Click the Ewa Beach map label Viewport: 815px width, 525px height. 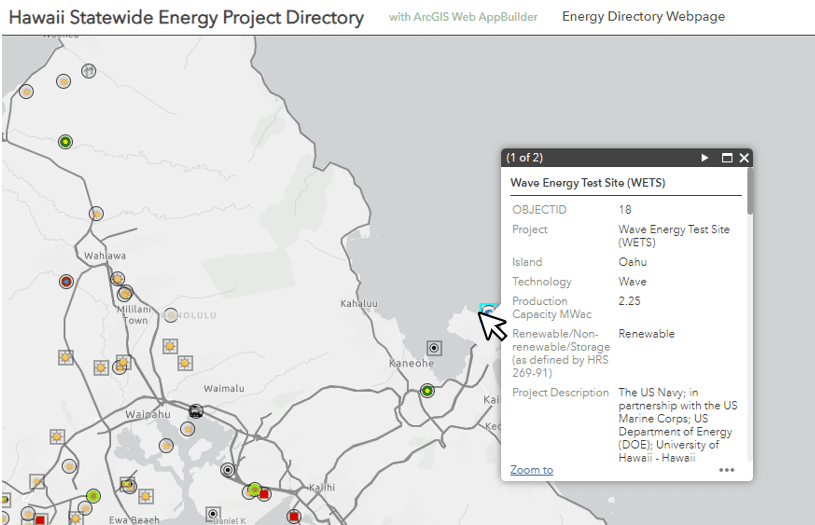pos(134,520)
